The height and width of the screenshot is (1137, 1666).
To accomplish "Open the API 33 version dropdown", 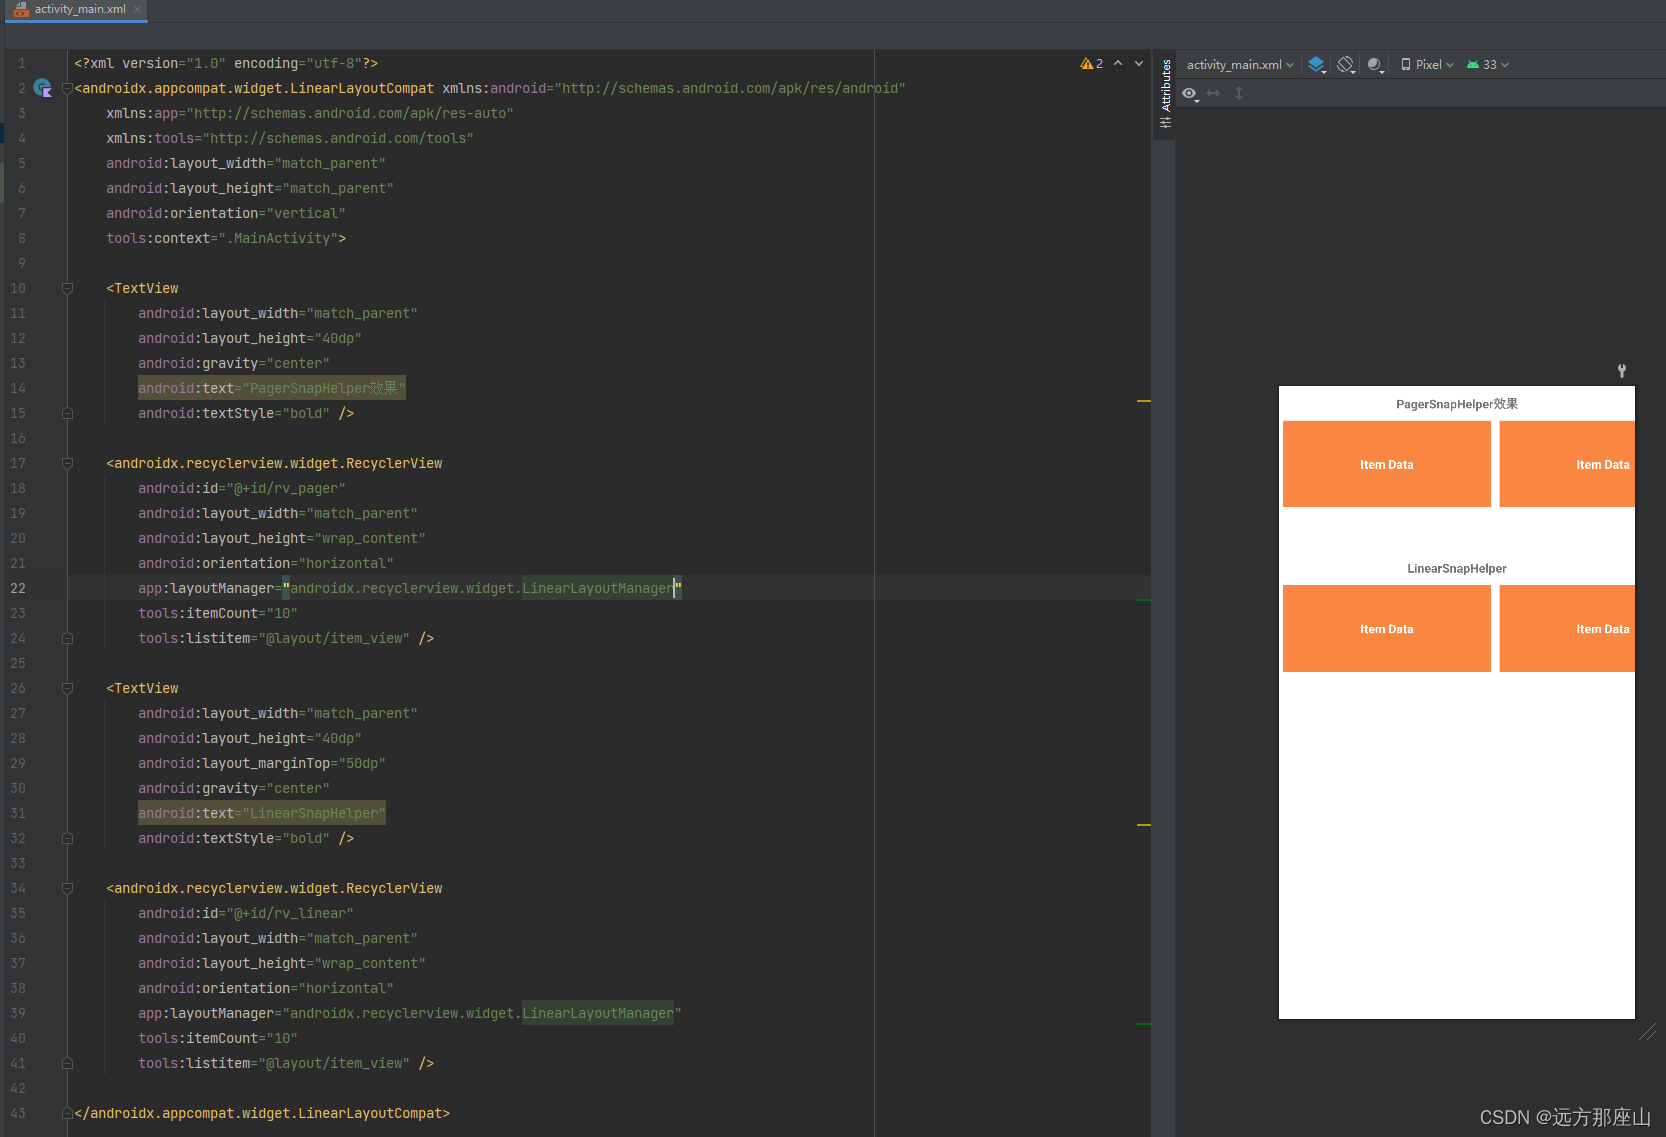I will [1488, 65].
